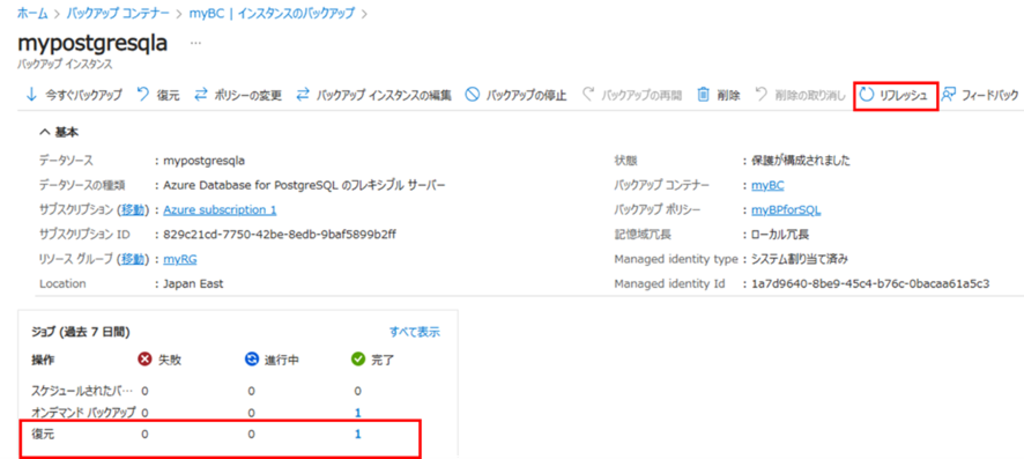Click the システム割り当て済み identity type value

pos(799,259)
